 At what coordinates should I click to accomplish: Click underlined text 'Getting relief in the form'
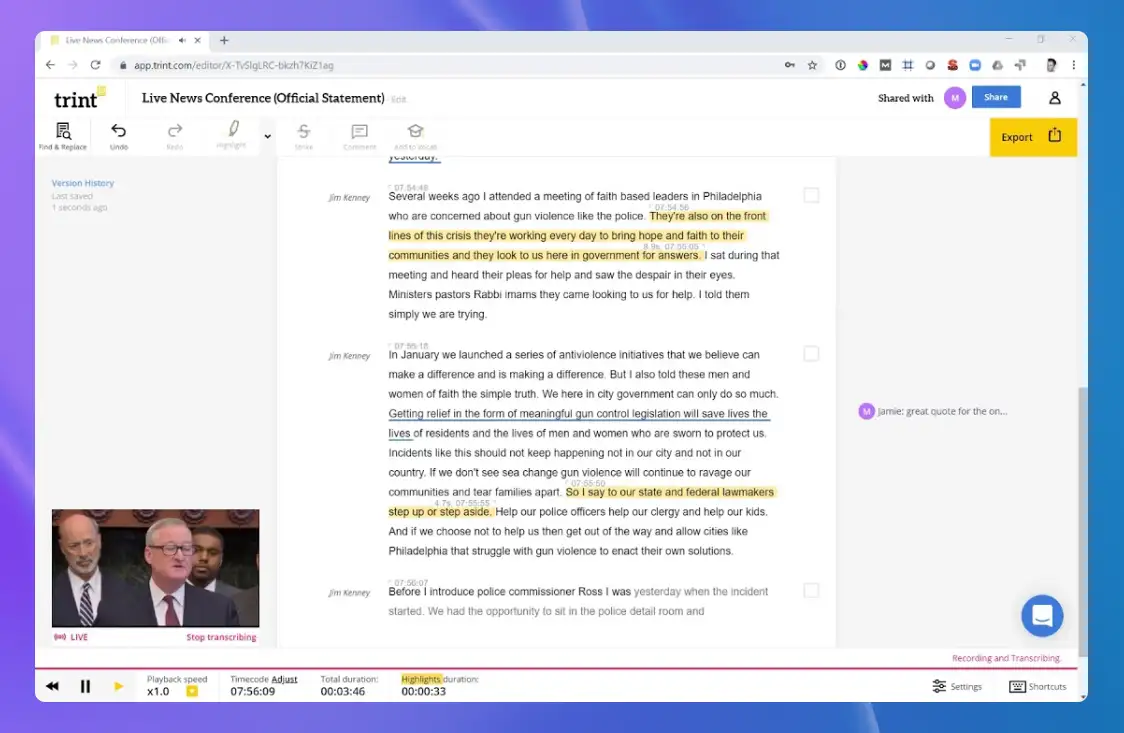pos(453,413)
